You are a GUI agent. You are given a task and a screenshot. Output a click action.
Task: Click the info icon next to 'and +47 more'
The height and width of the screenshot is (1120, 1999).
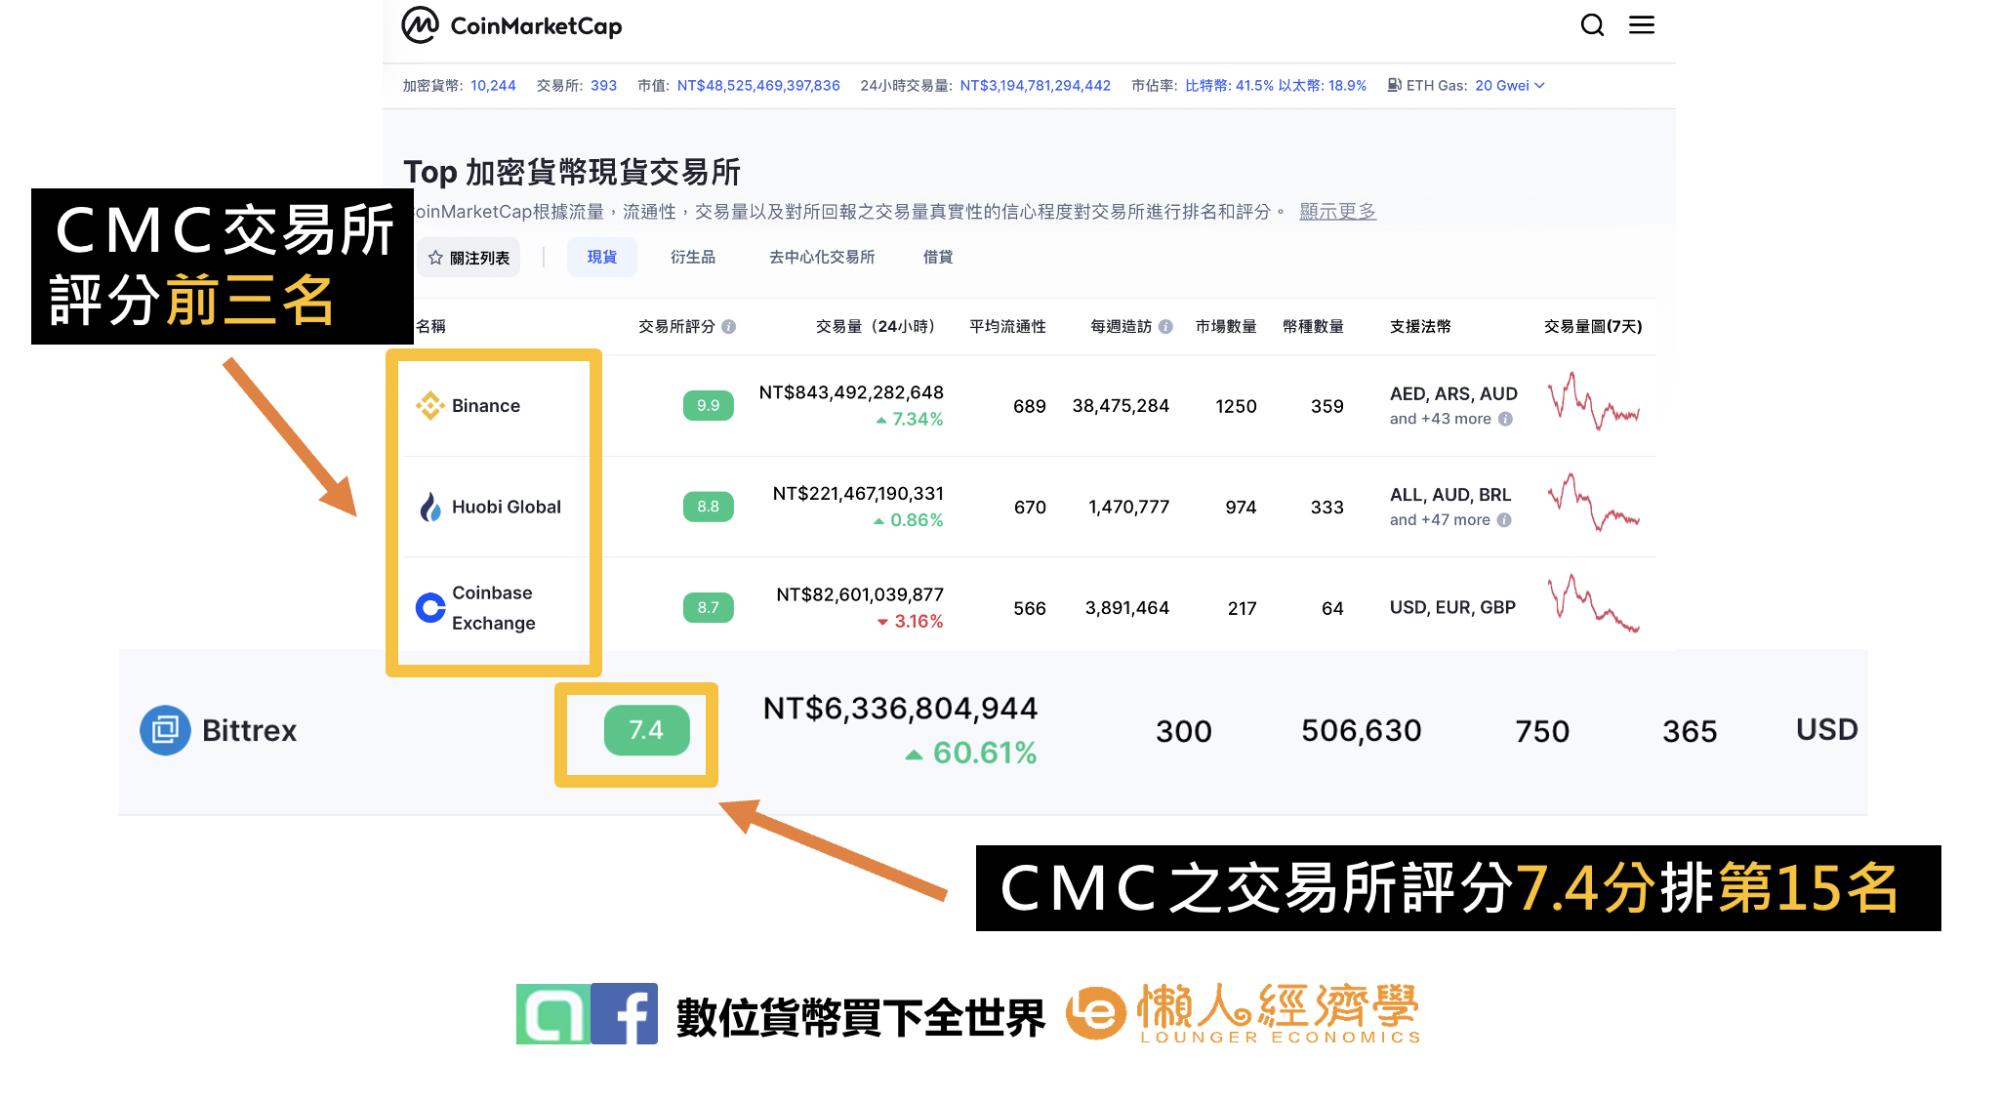point(1504,520)
